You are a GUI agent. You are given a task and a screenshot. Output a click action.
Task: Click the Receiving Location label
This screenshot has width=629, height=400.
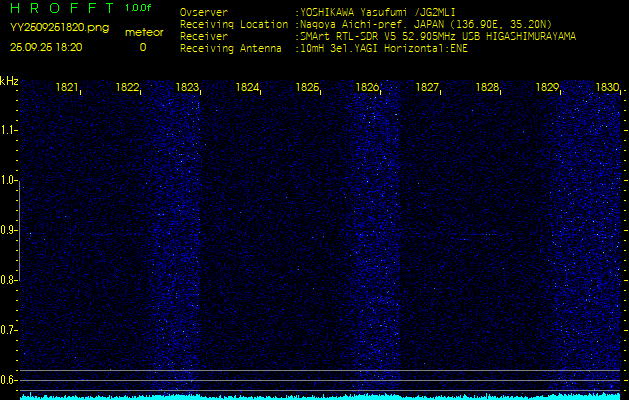pos(234,24)
